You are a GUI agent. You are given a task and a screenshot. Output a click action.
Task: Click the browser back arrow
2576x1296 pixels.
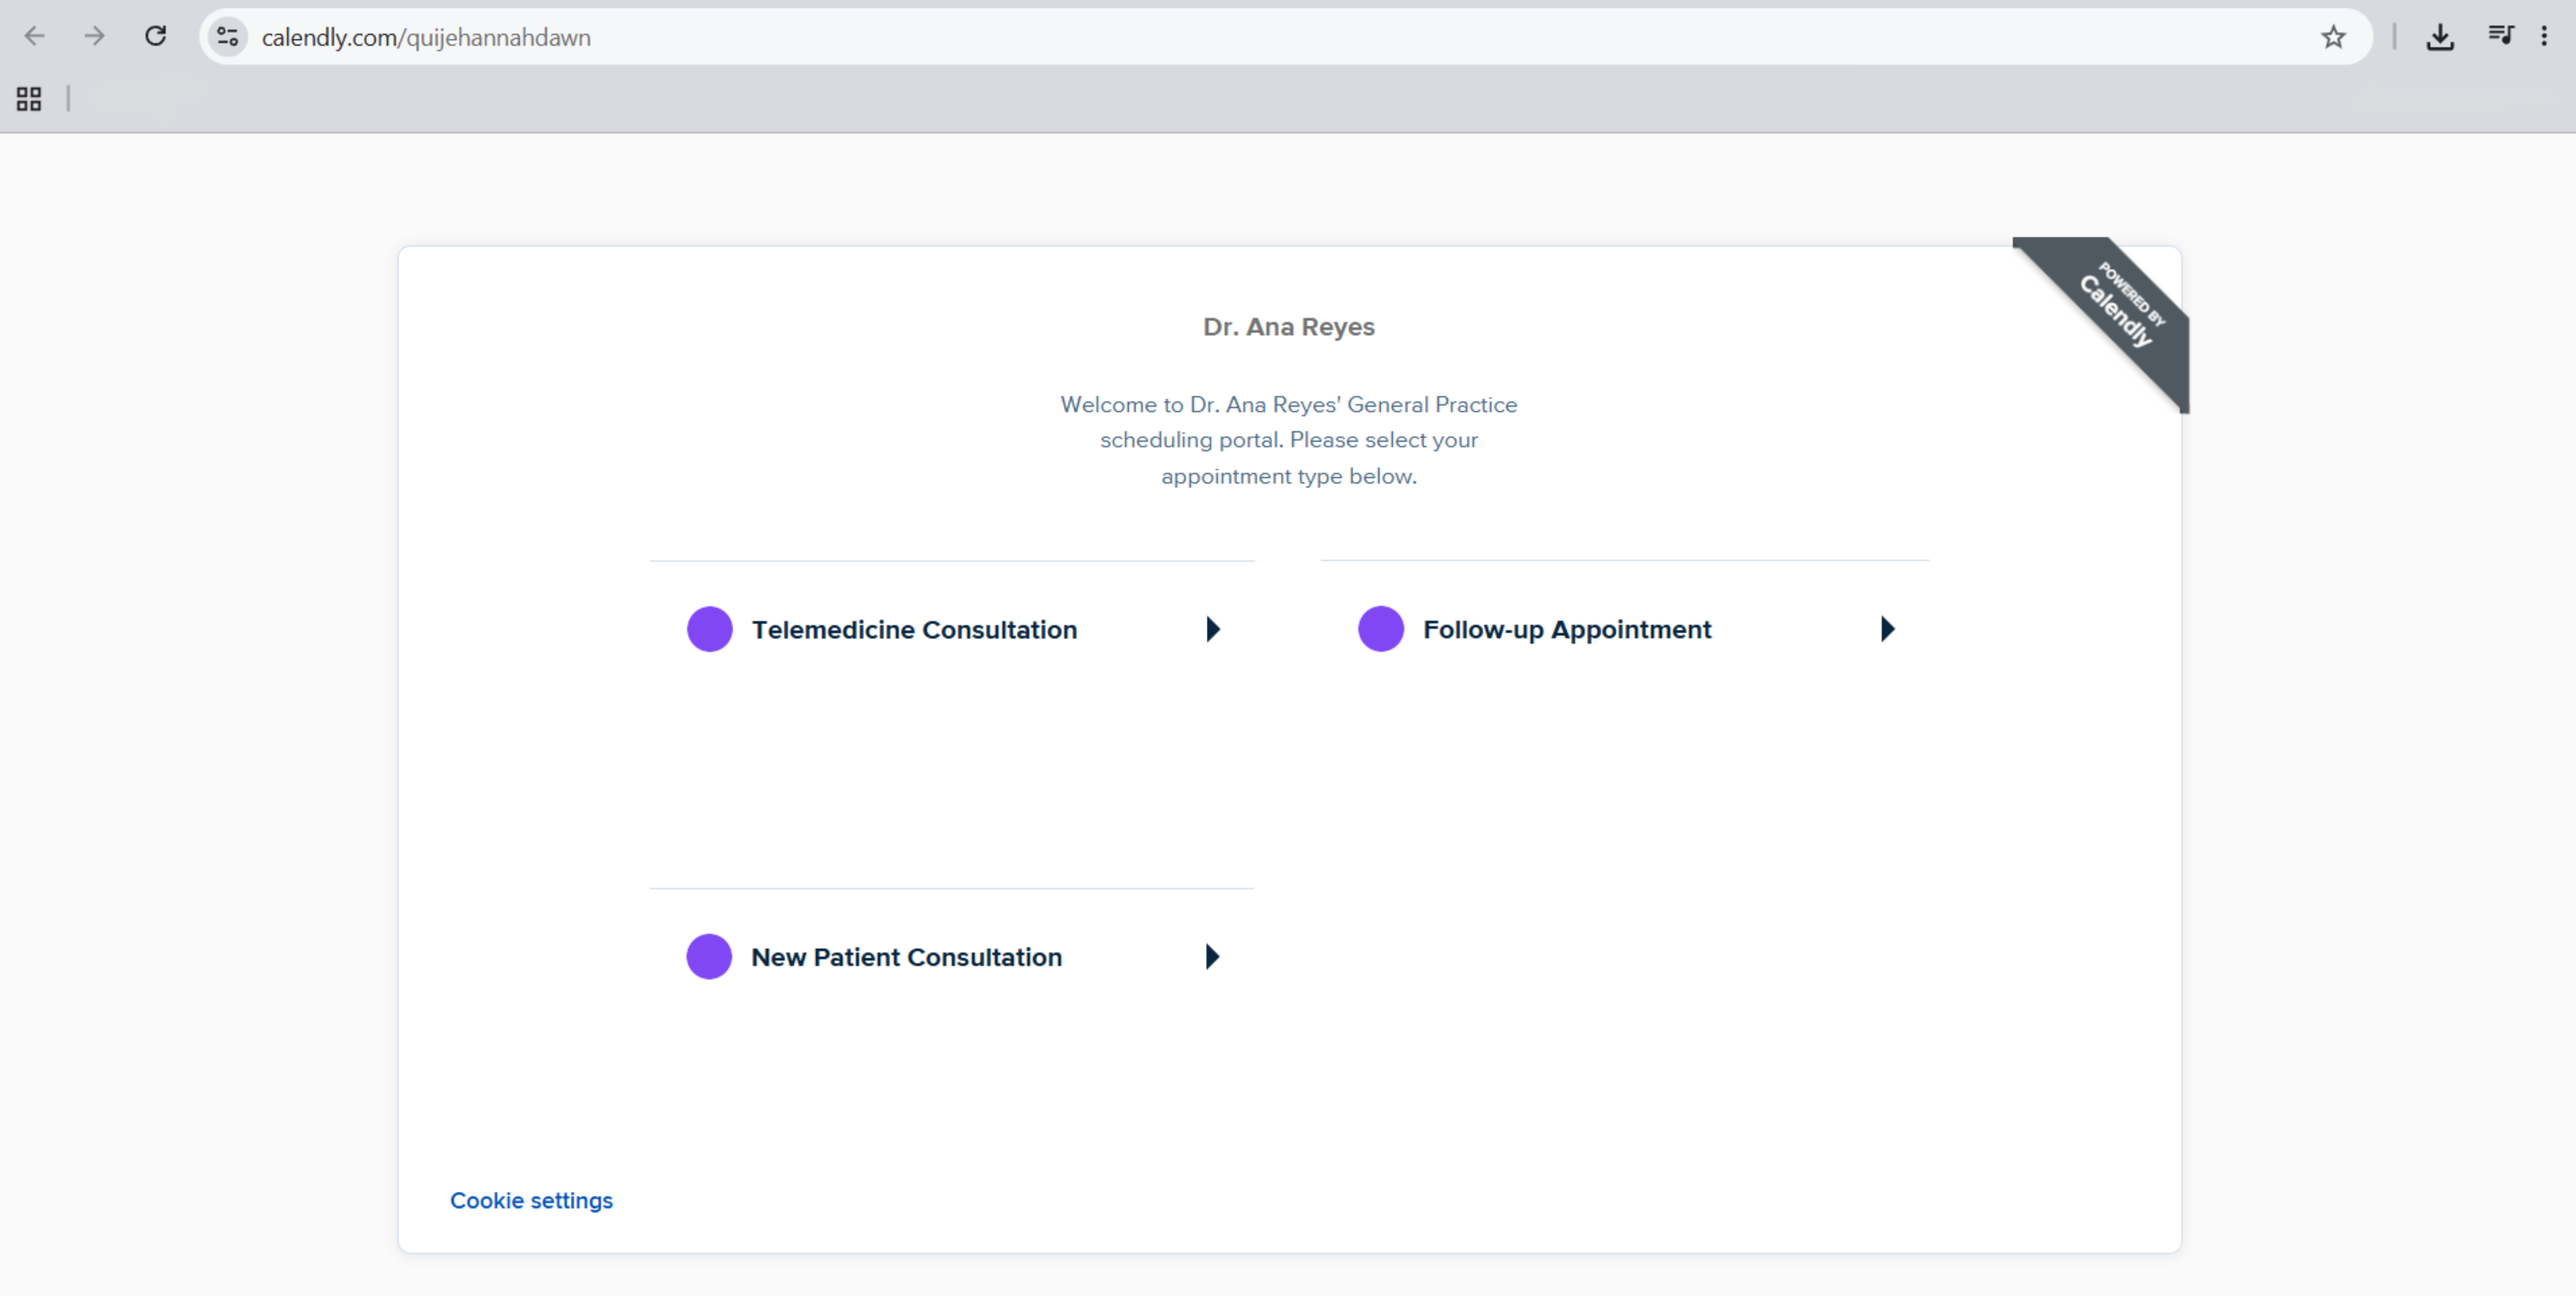[35, 37]
